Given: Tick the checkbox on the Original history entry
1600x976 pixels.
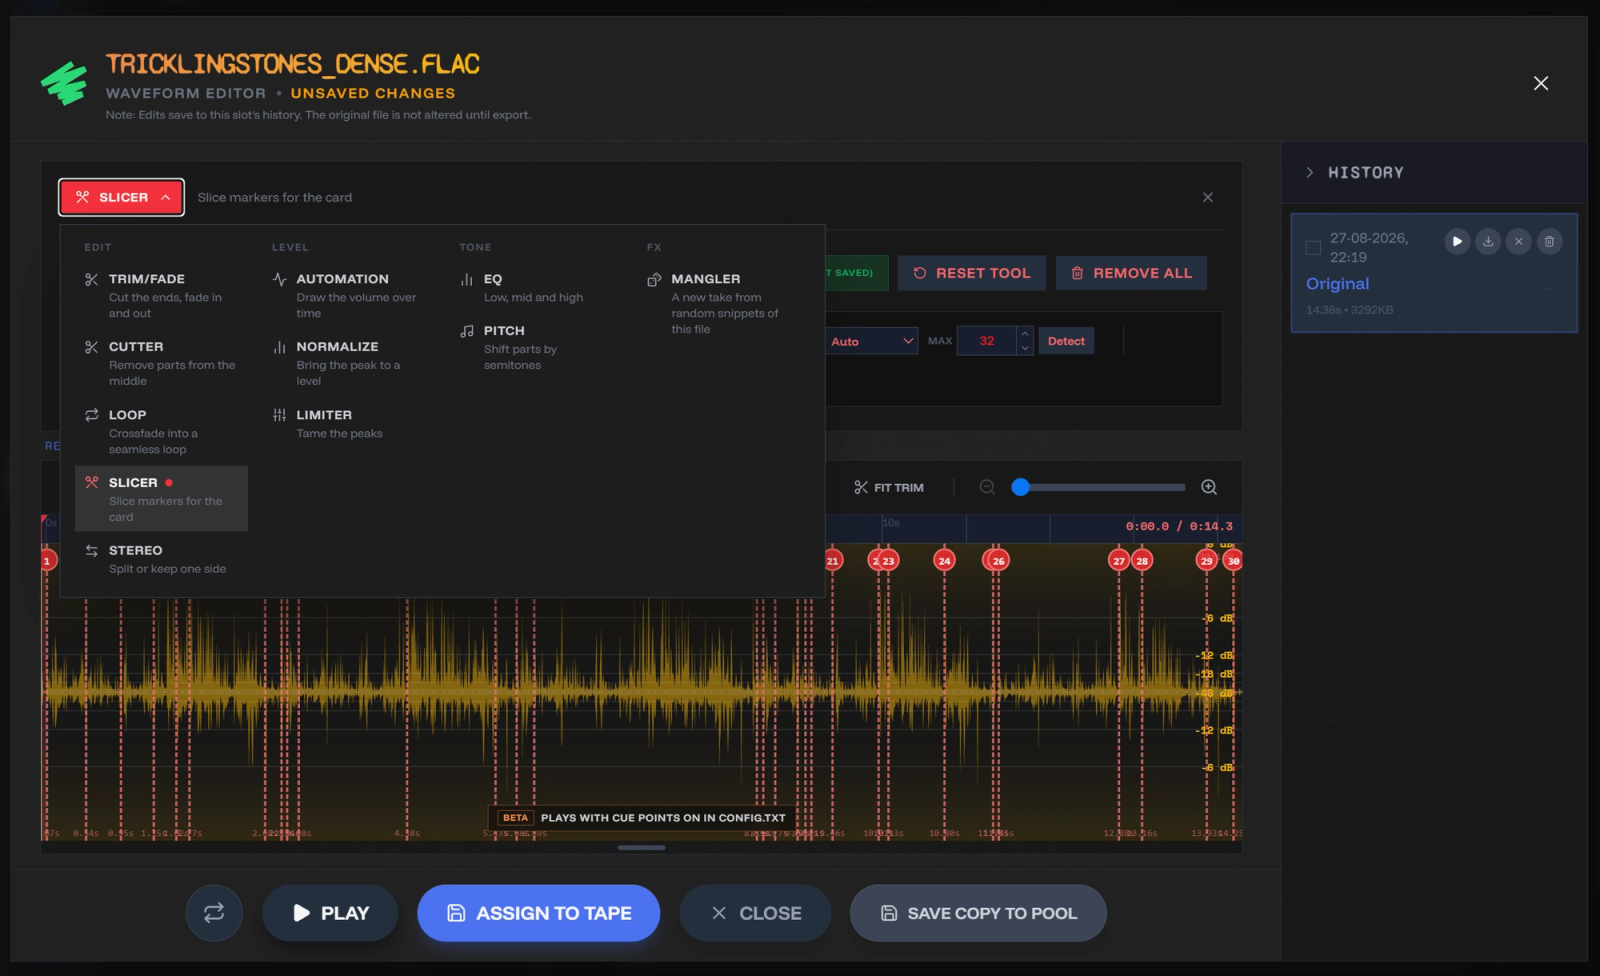Looking at the screenshot, I should pos(1313,247).
